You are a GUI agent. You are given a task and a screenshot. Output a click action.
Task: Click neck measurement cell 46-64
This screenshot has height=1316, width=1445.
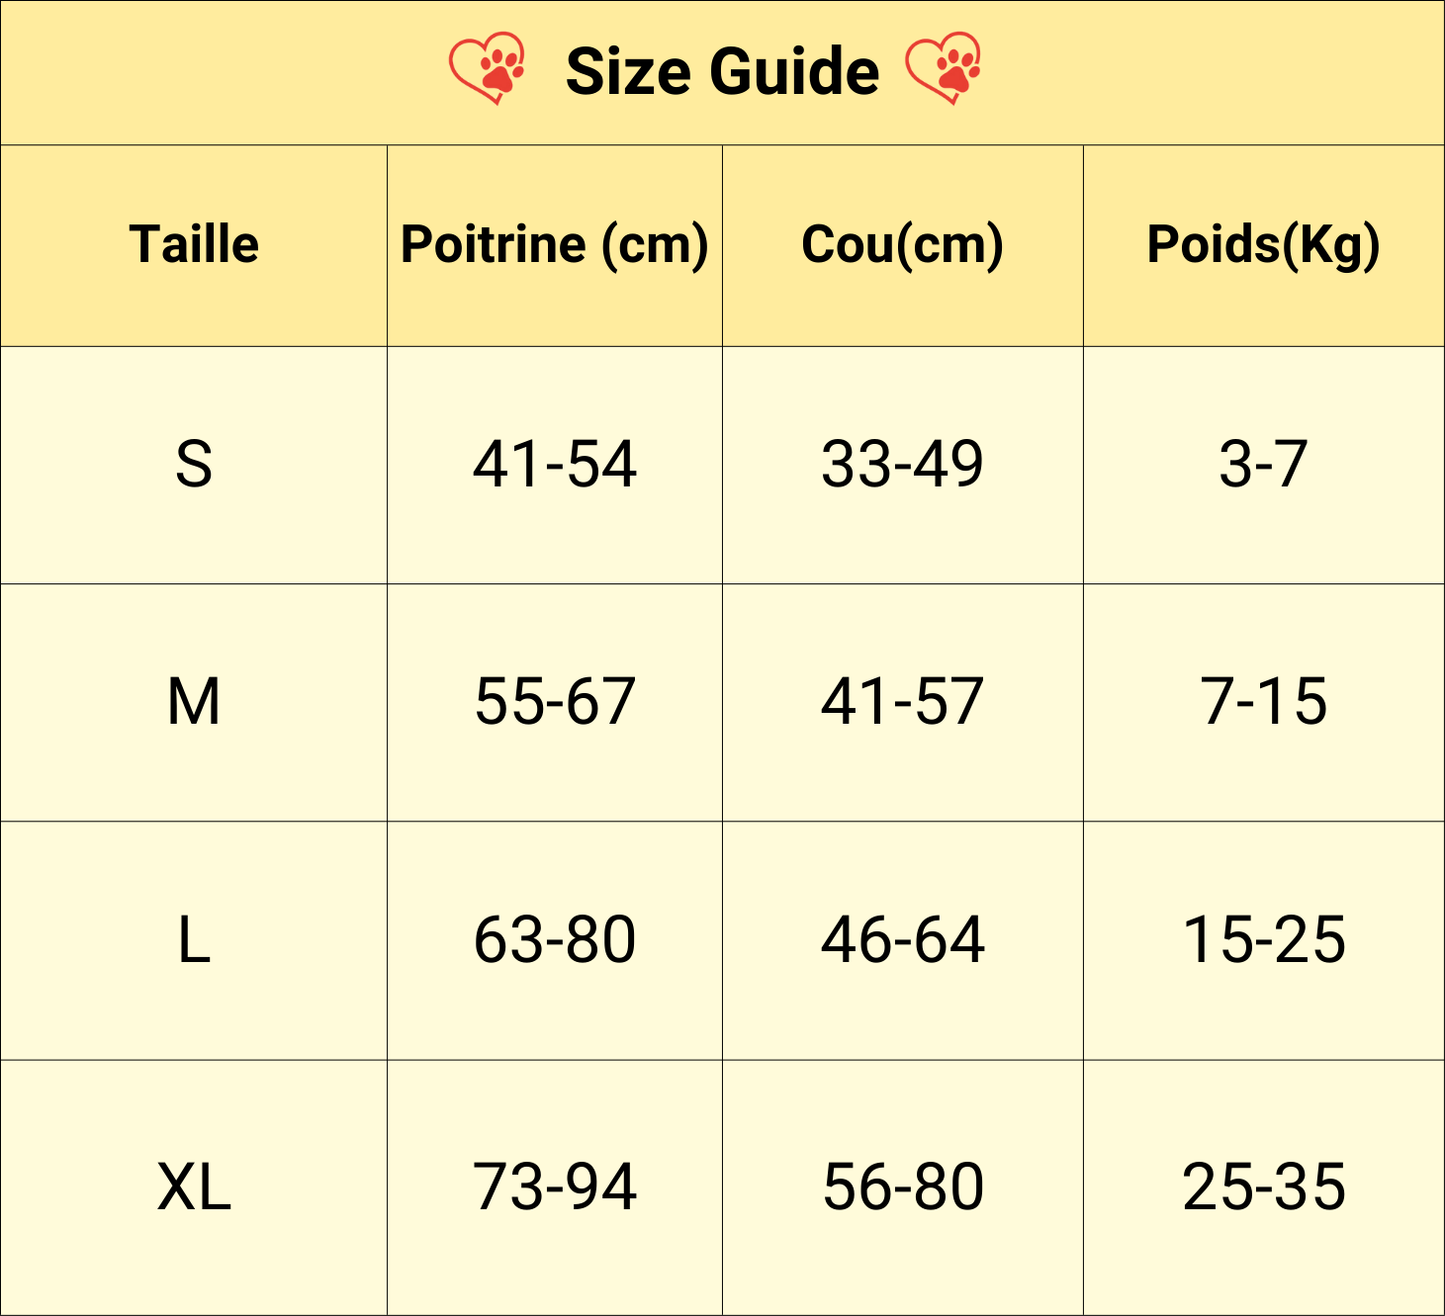click(x=902, y=940)
